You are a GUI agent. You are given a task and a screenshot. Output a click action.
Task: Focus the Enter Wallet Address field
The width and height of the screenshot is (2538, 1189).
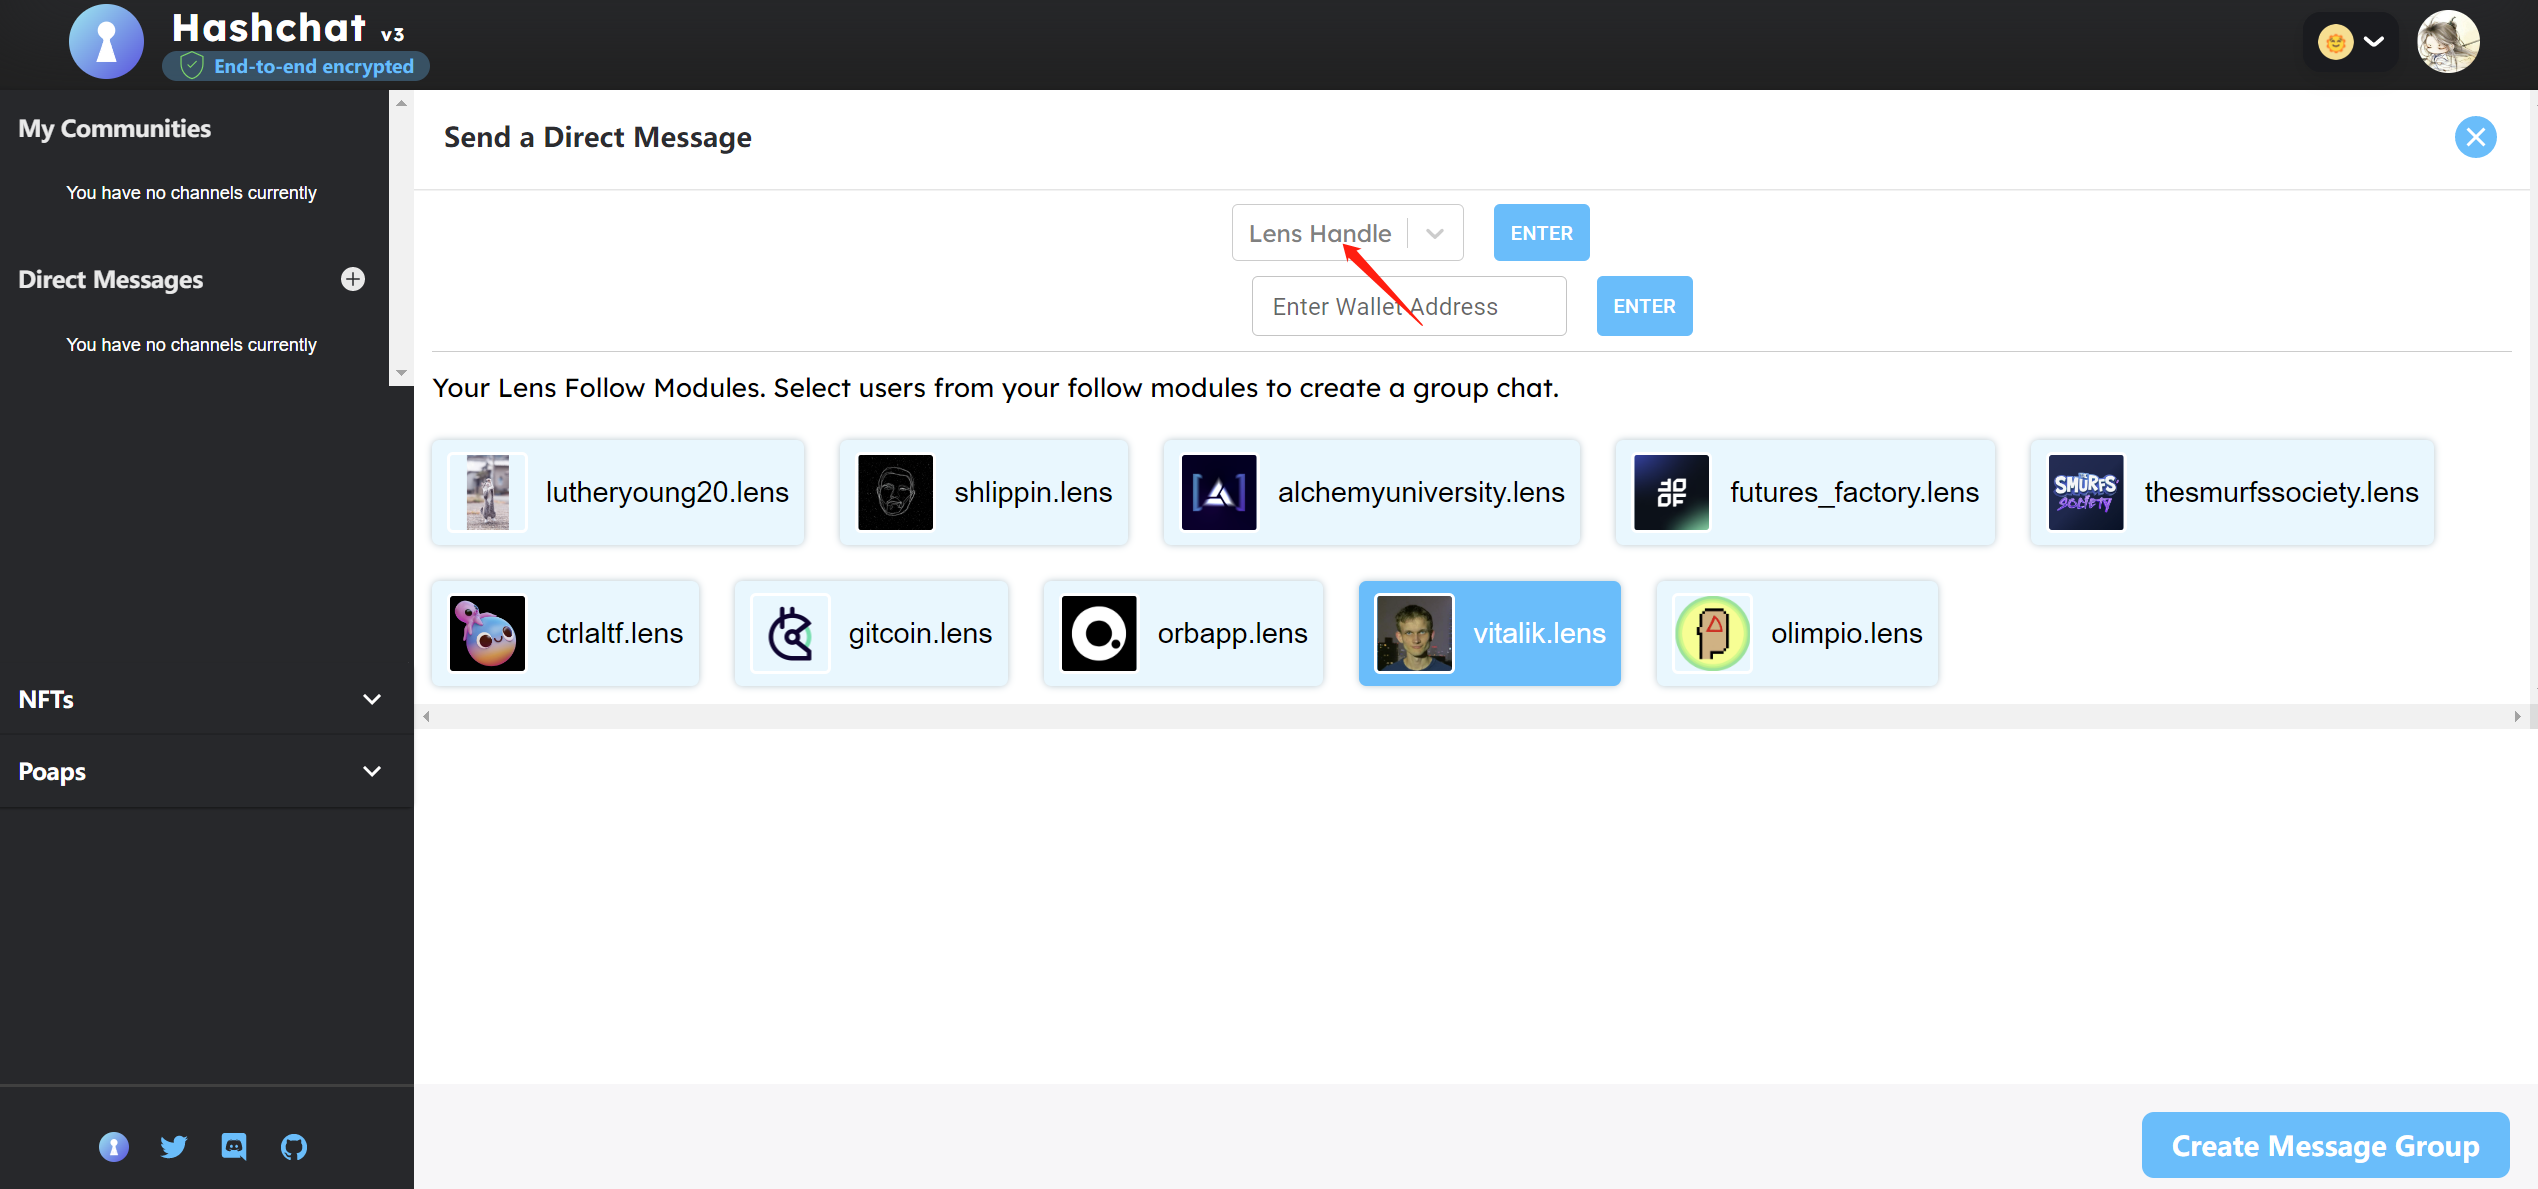pyautogui.click(x=1409, y=306)
